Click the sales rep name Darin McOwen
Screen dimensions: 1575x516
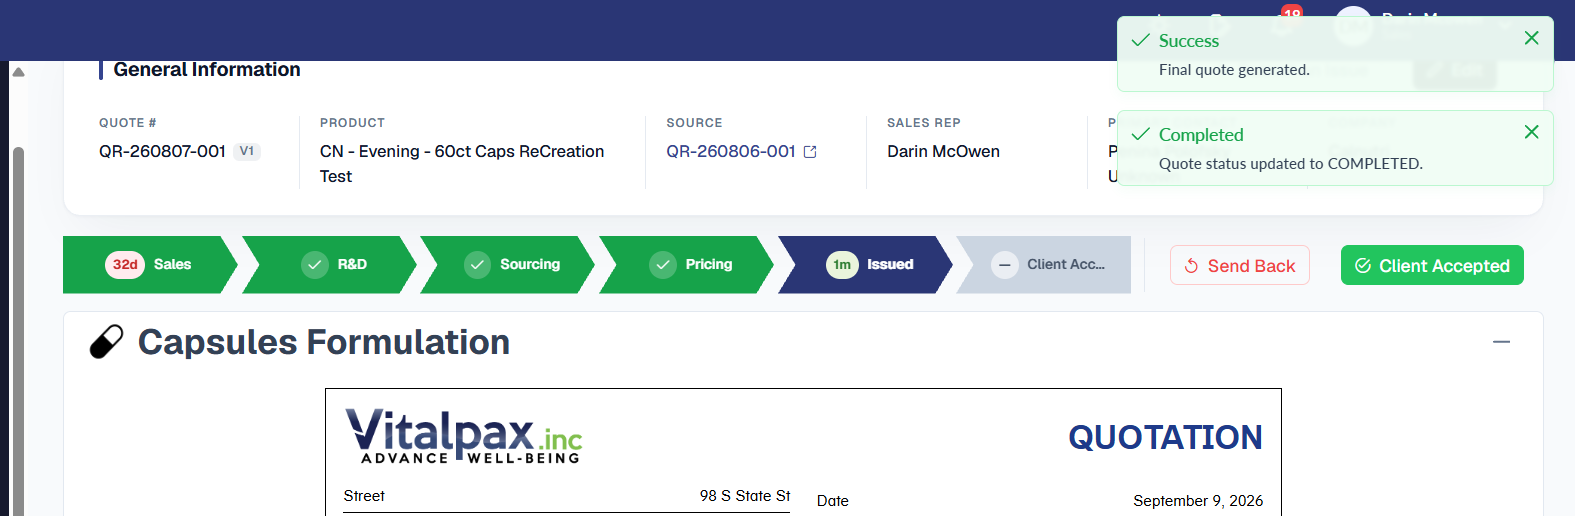943,151
